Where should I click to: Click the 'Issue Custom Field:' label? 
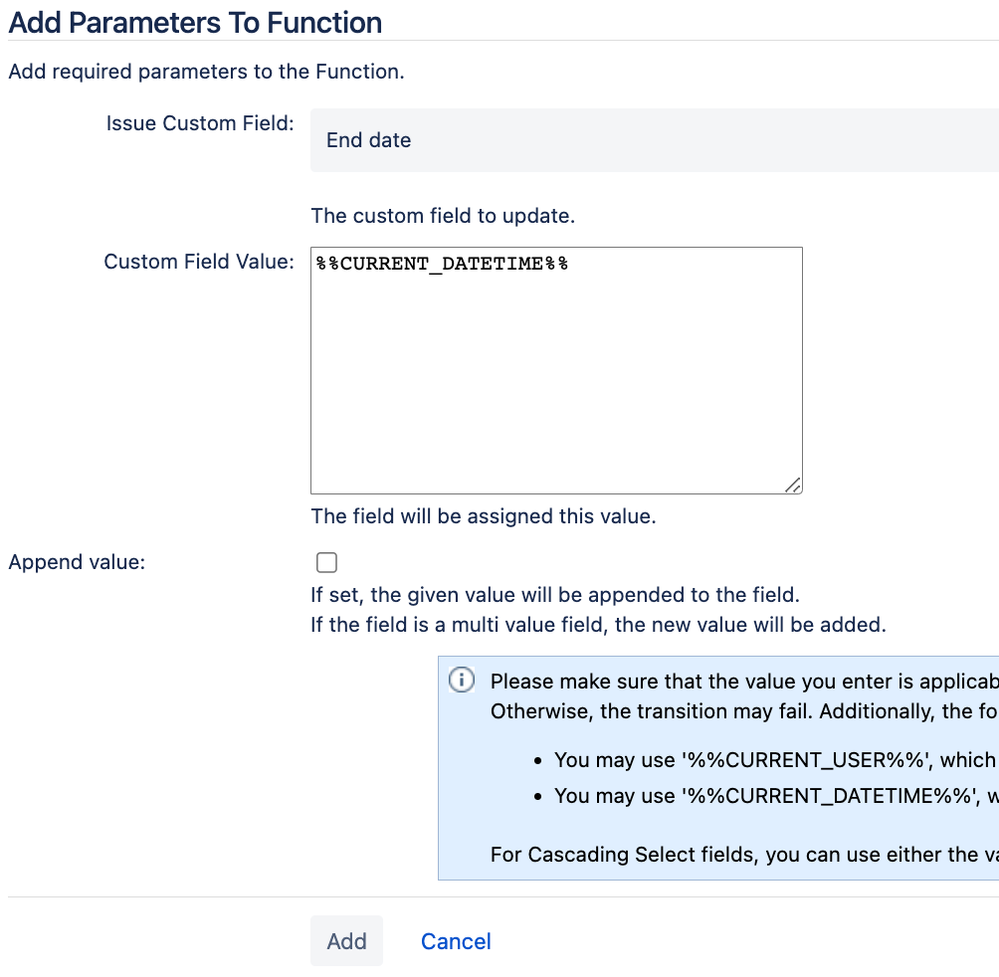pos(200,123)
